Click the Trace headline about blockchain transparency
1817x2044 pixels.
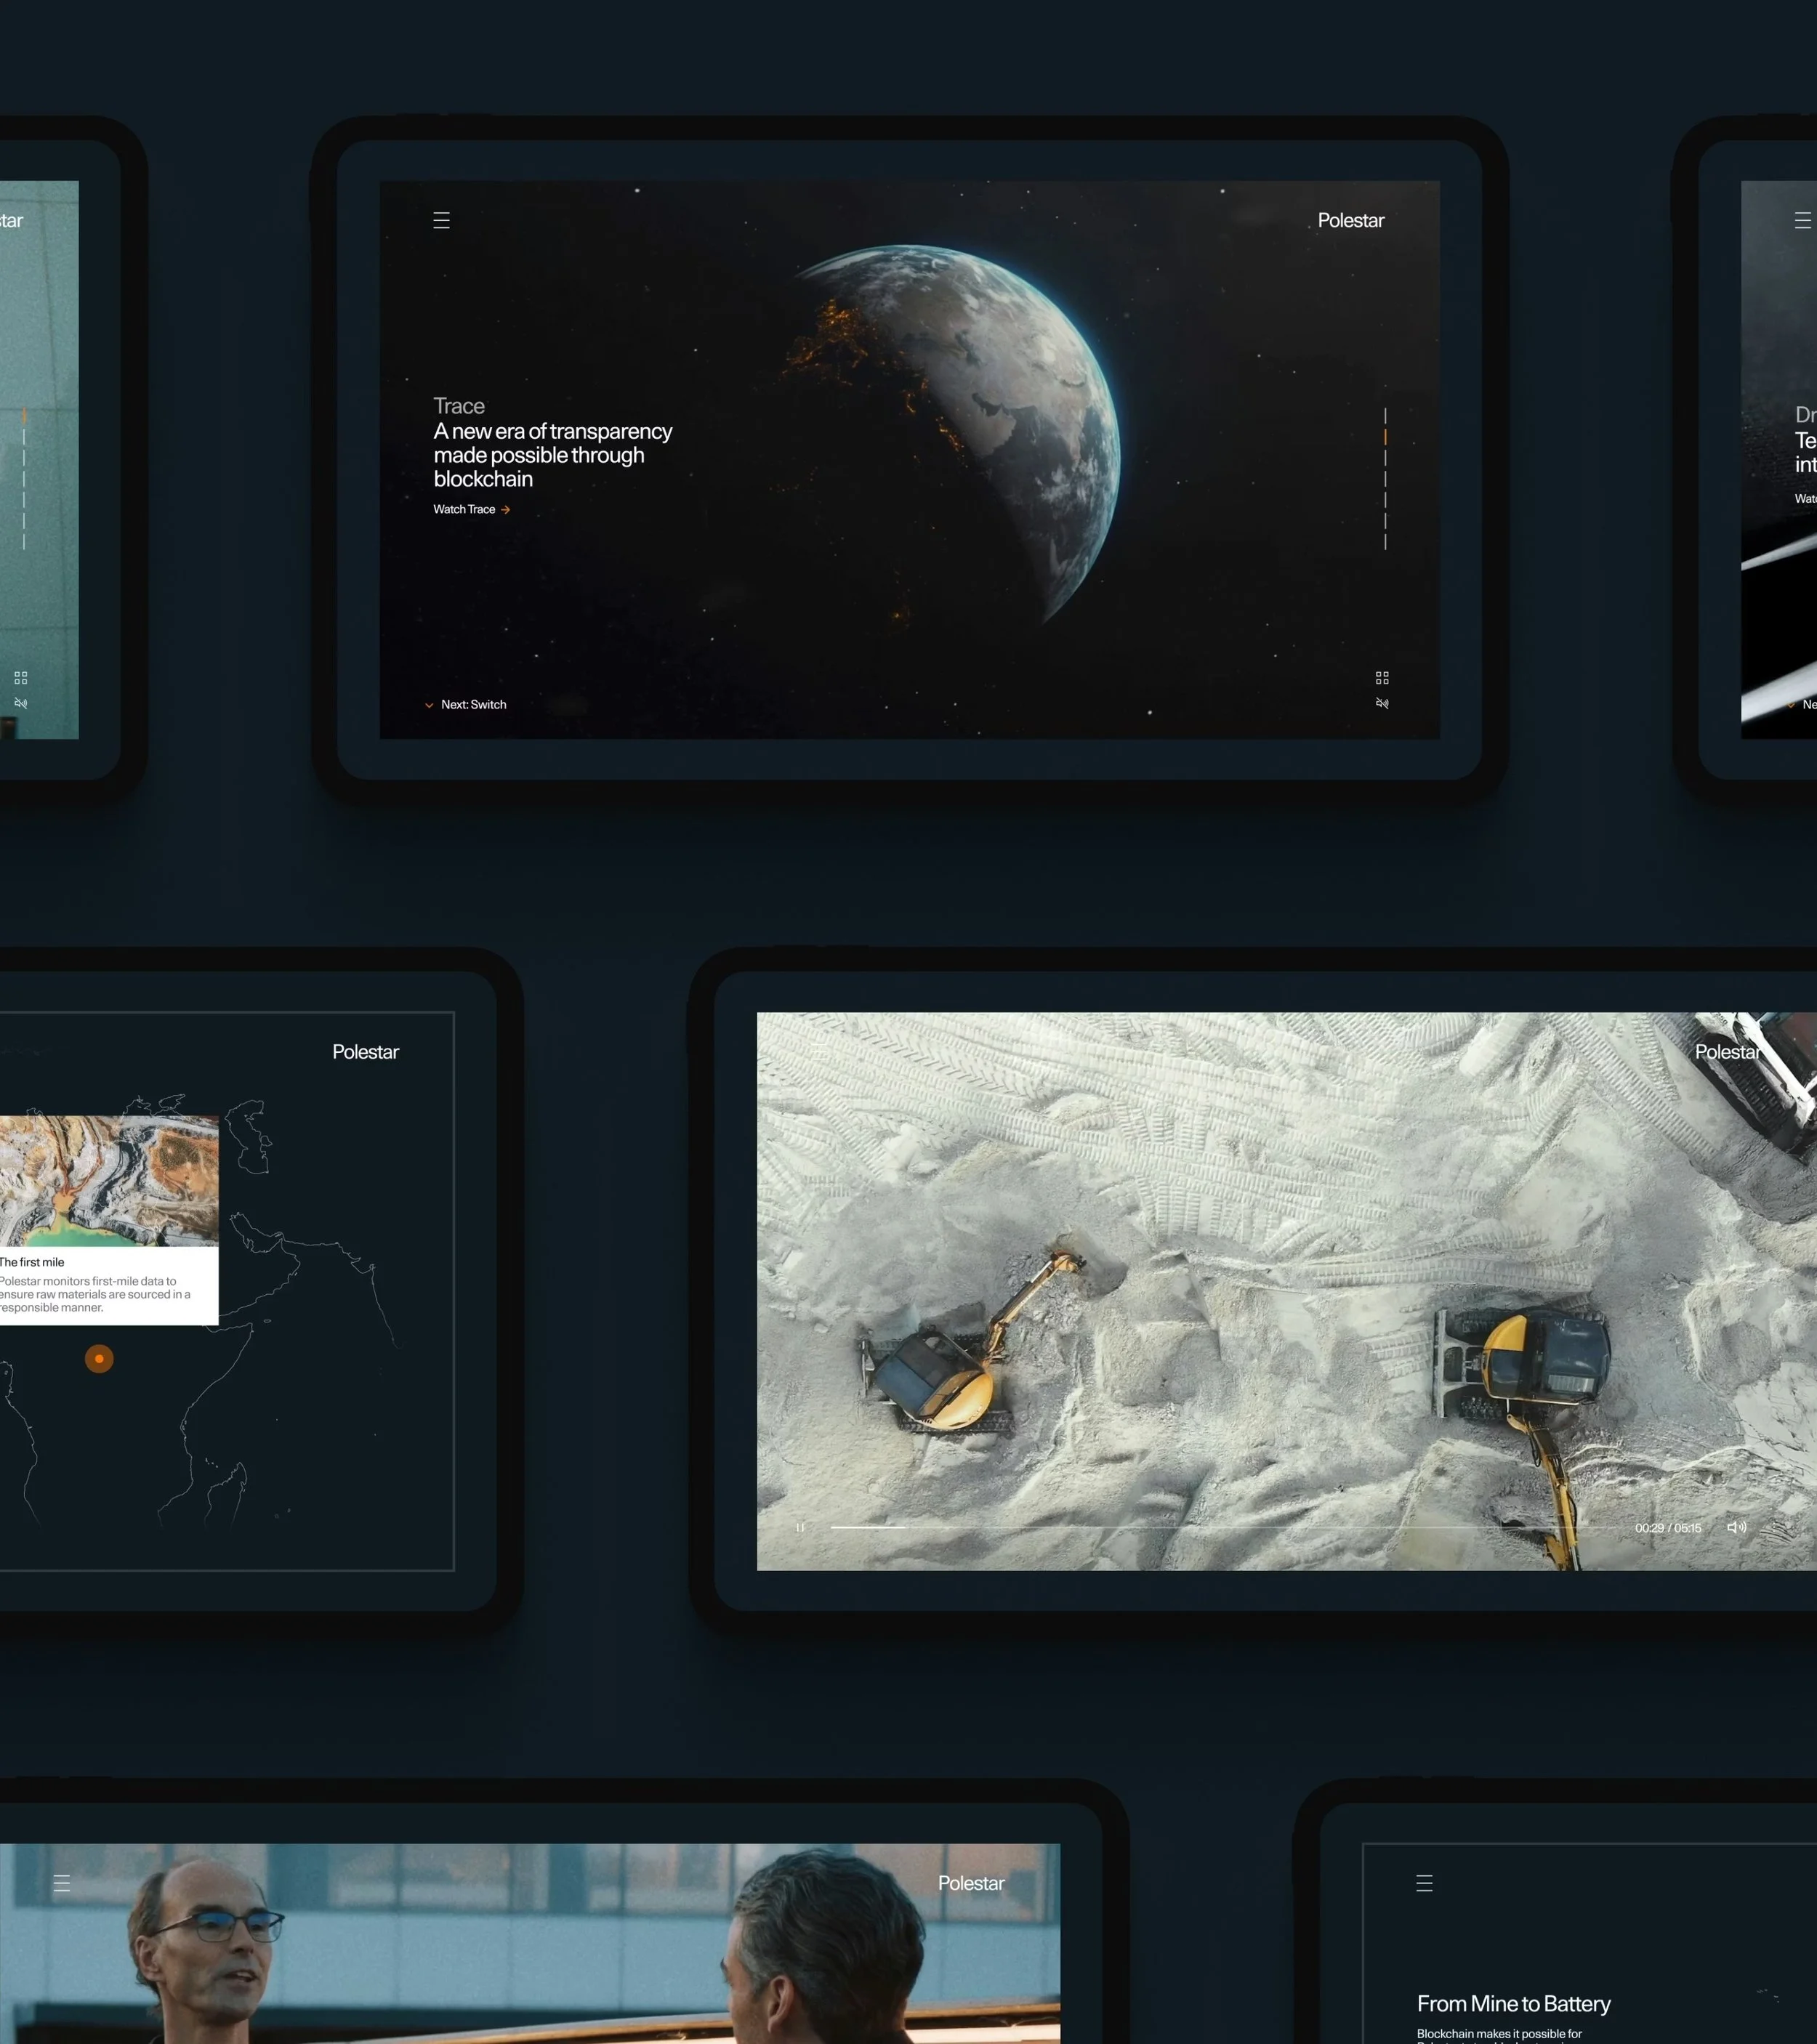click(553, 455)
